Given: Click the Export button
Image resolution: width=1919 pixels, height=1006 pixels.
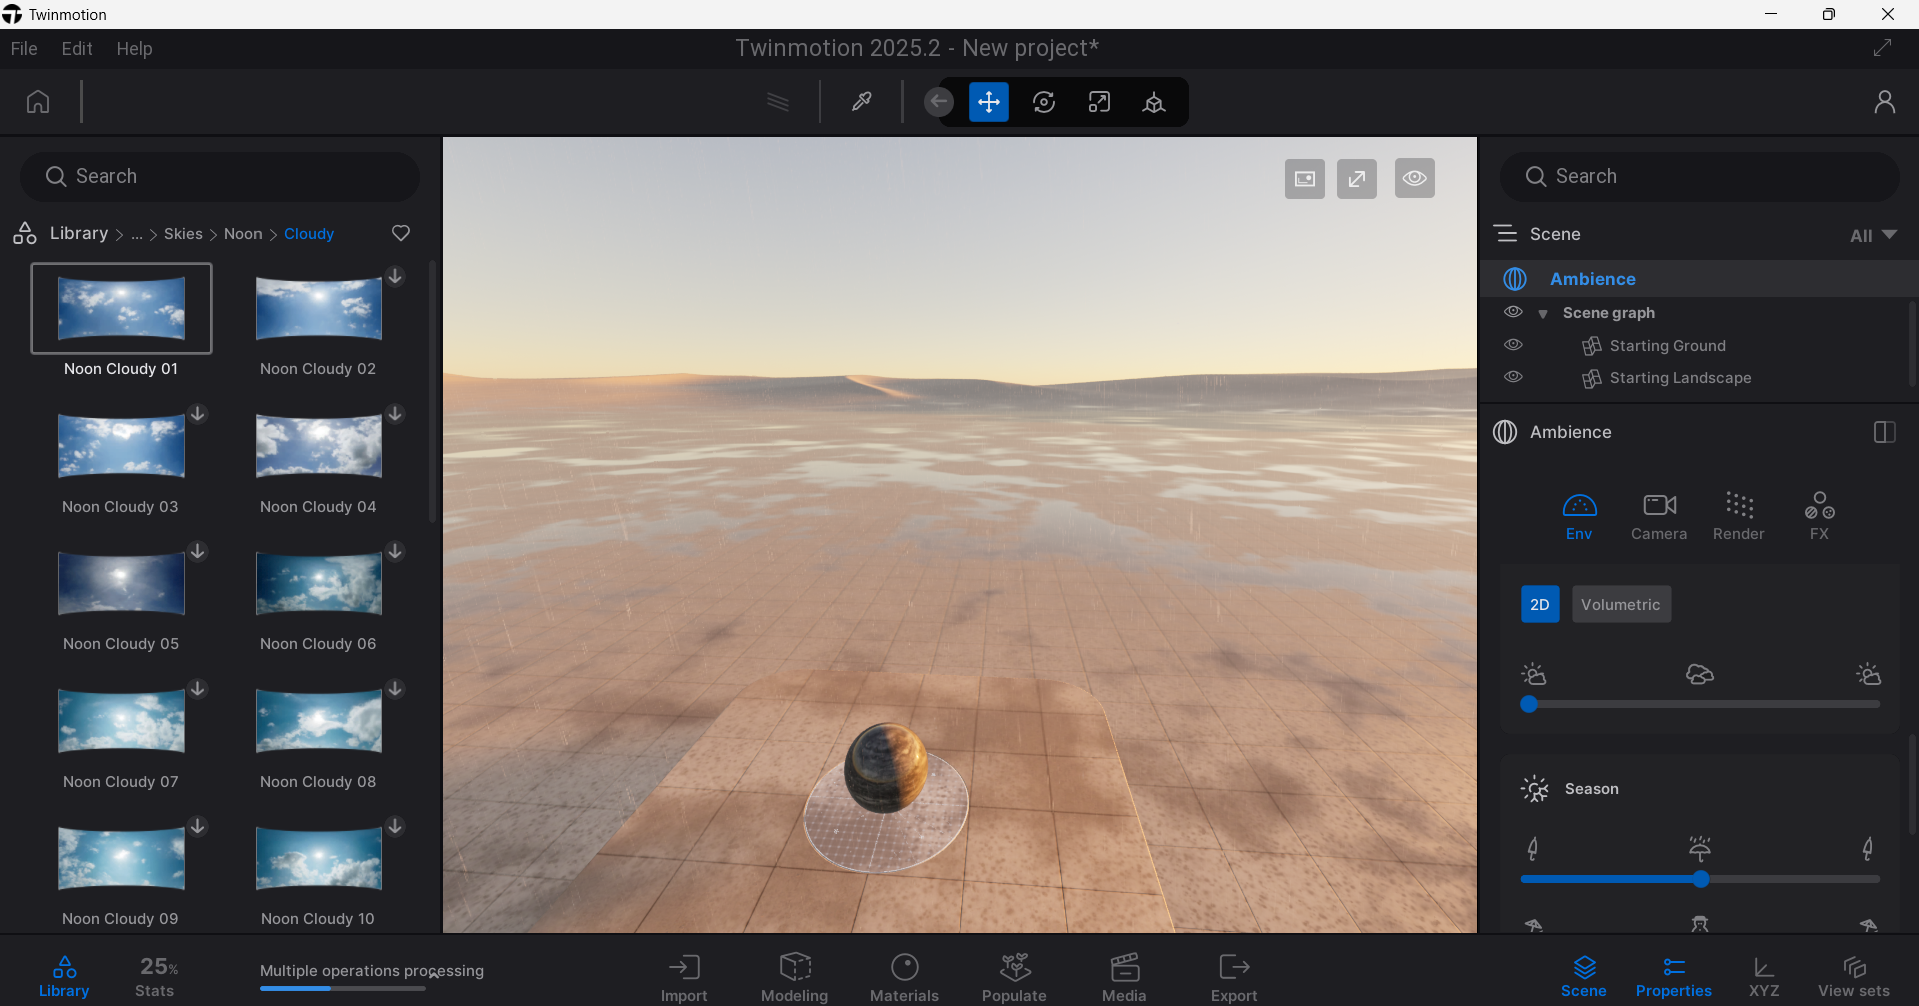Looking at the screenshot, I should pyautogui.click(x=1233, y=977).
